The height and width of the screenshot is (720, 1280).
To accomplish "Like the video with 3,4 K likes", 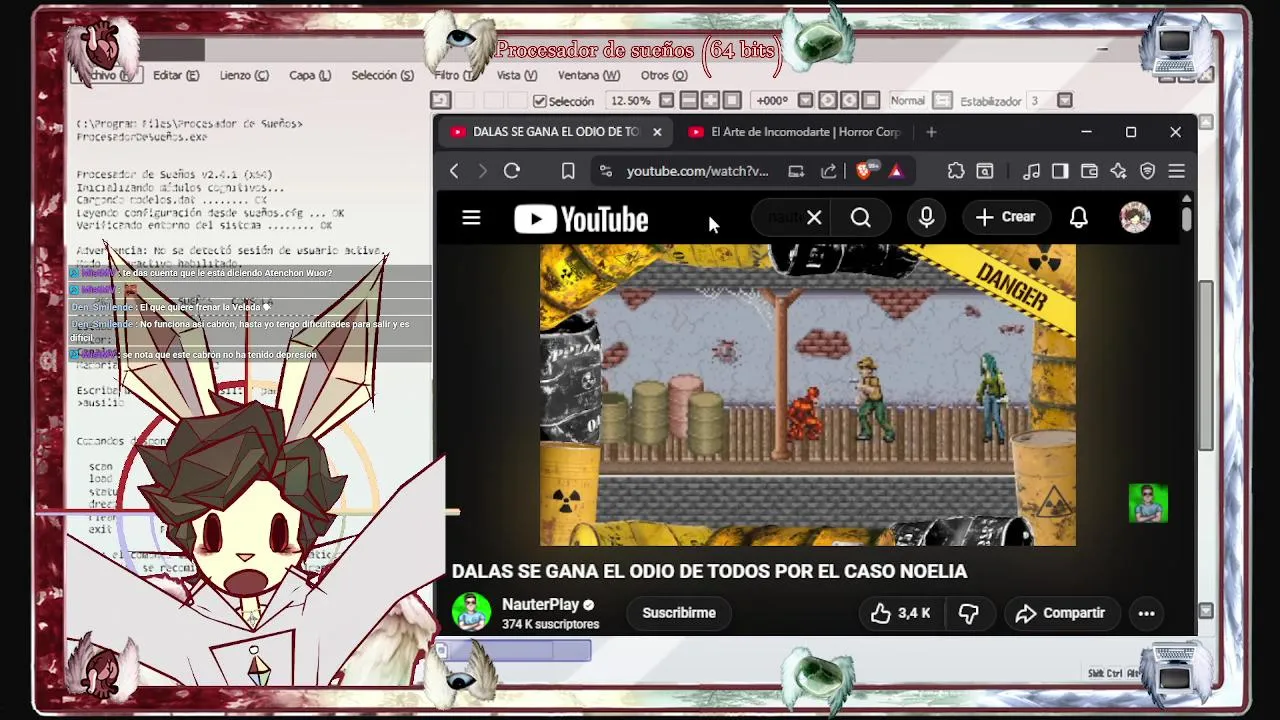I will [900, 613].
